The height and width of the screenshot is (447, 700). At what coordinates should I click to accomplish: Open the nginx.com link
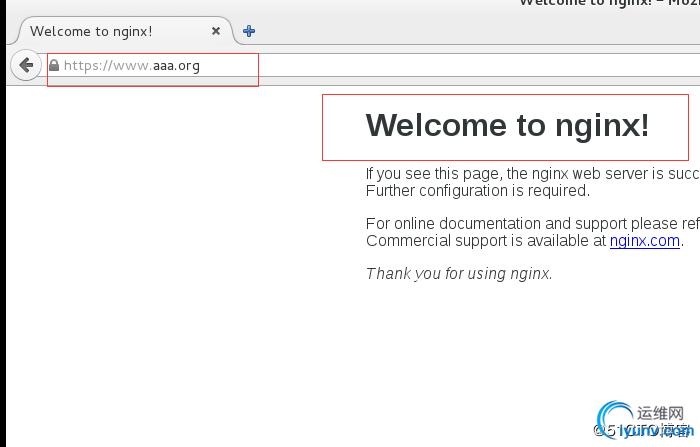[645, 241]
